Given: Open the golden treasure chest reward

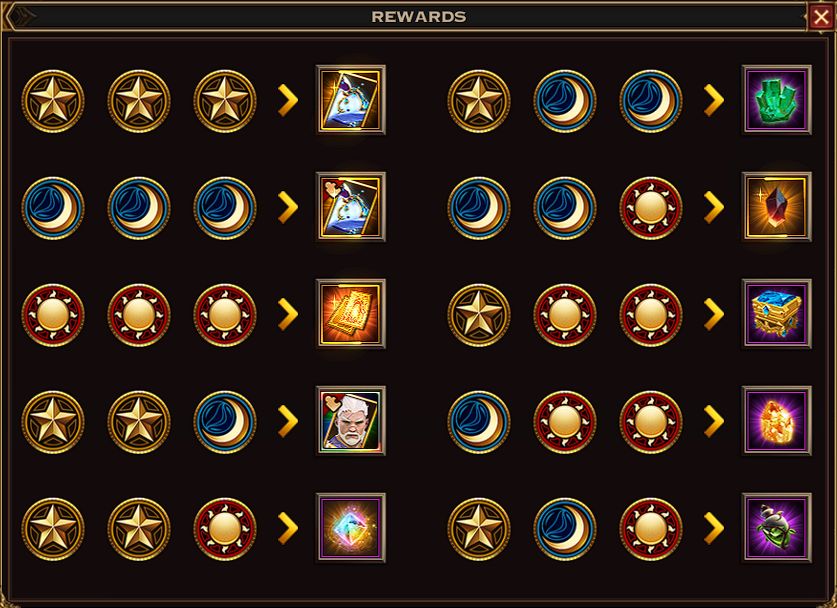Looking at the screenshot, I should click(777, 314).
